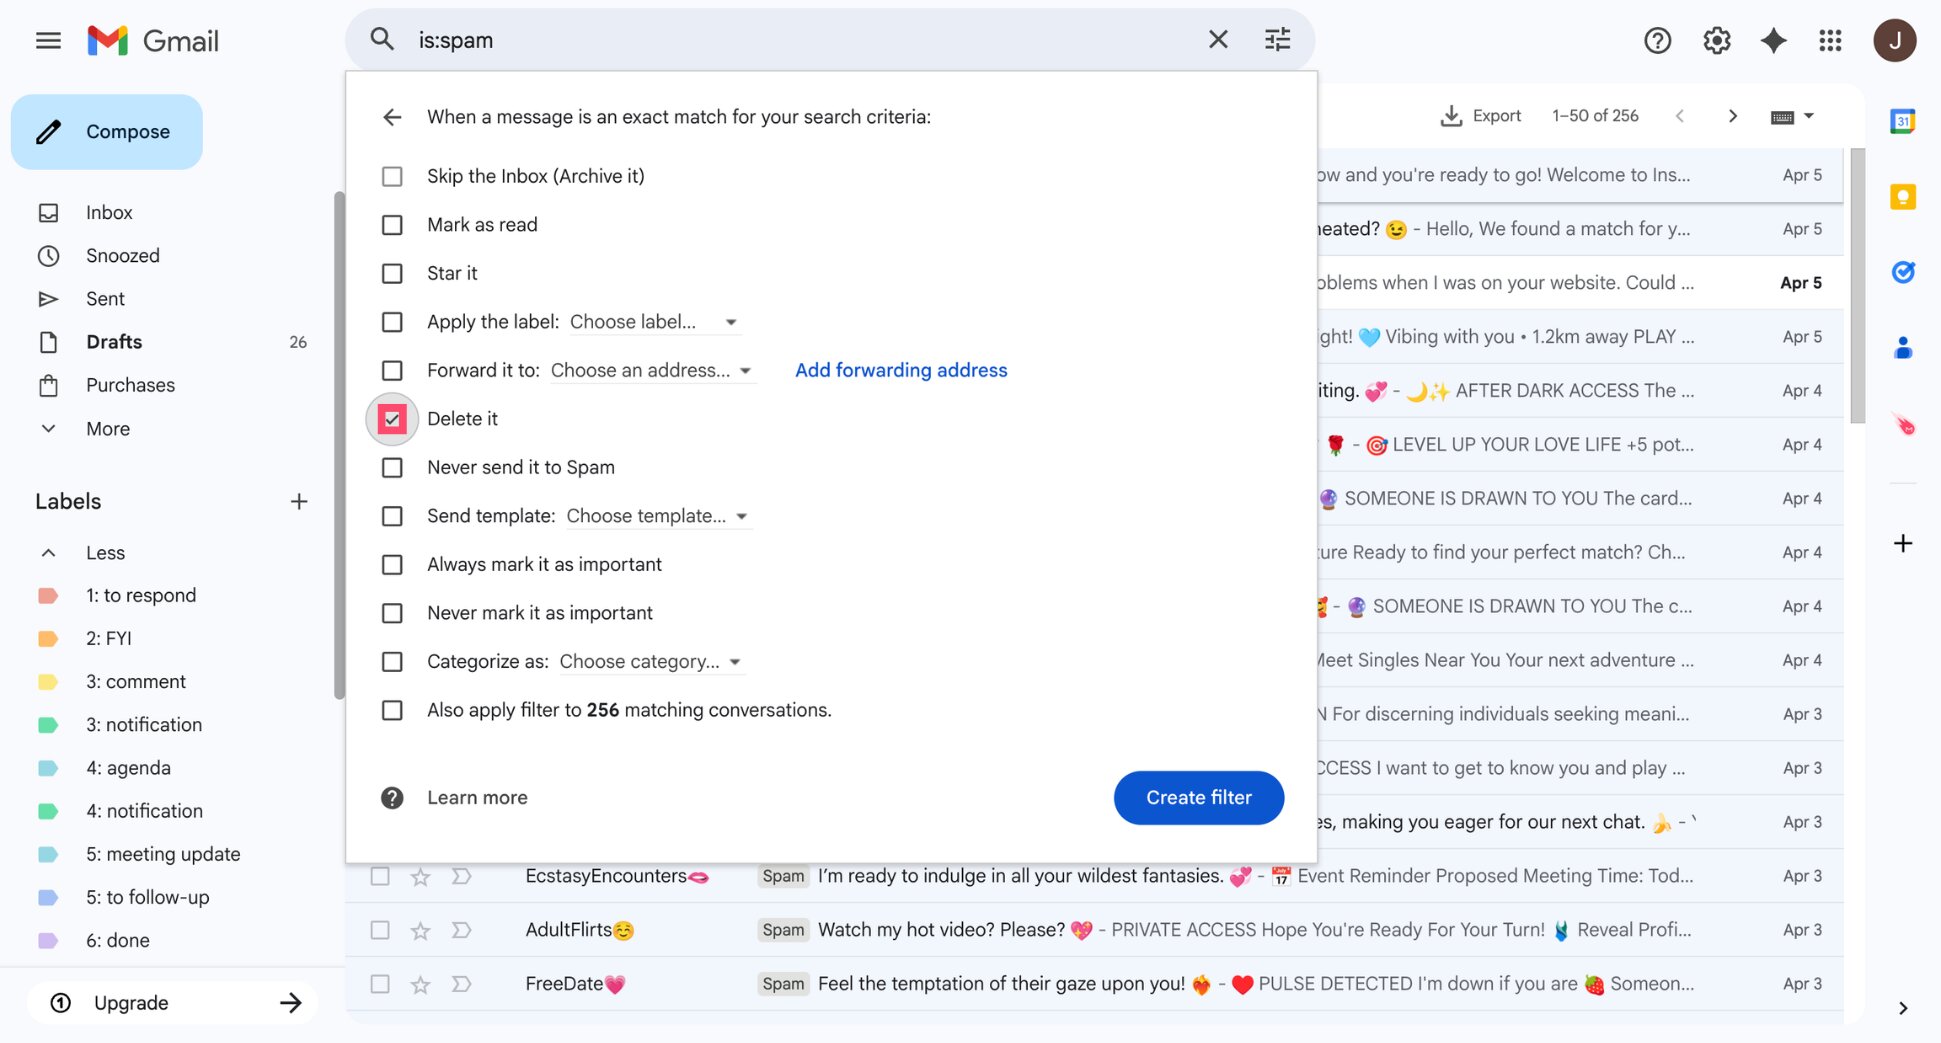The height and width of the screenshot is (1043, 1941).
Task: Open Google Calendar side panel icon
Action: (1902, 122)
